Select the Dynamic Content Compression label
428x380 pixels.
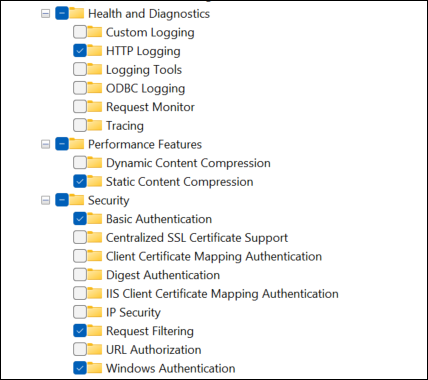click(x=188, y=163)
